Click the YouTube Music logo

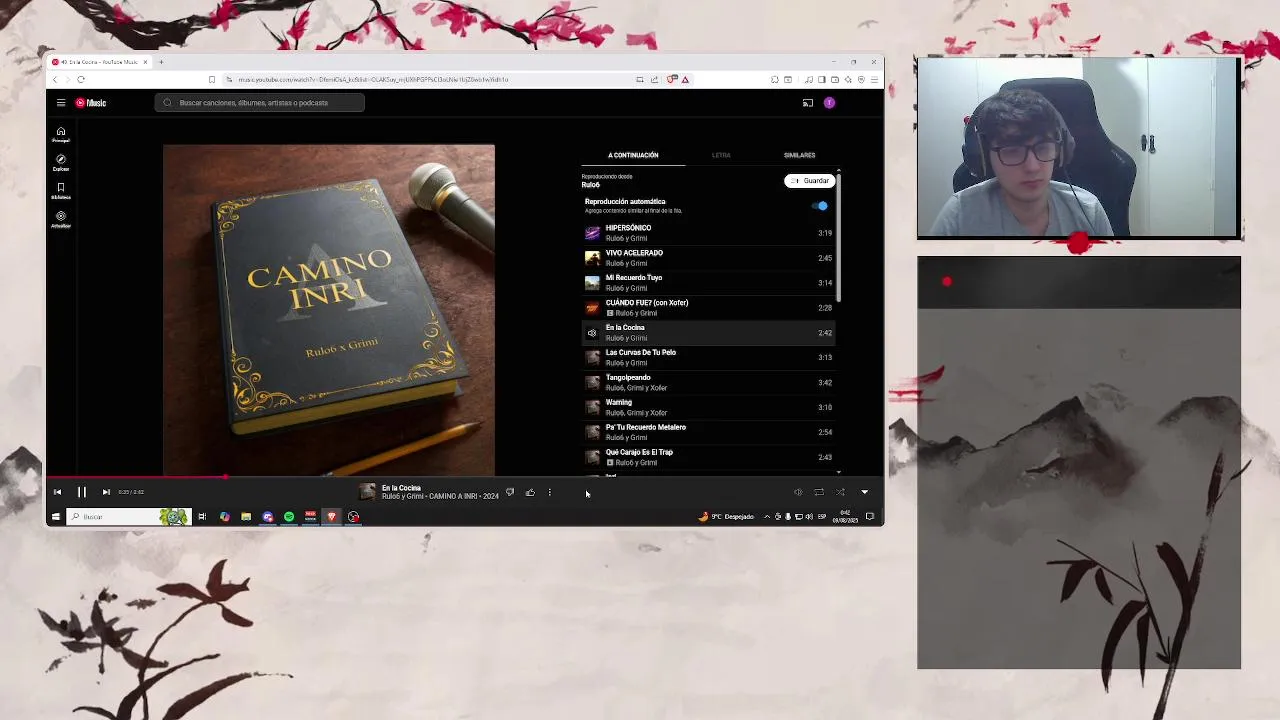[91, 103]
